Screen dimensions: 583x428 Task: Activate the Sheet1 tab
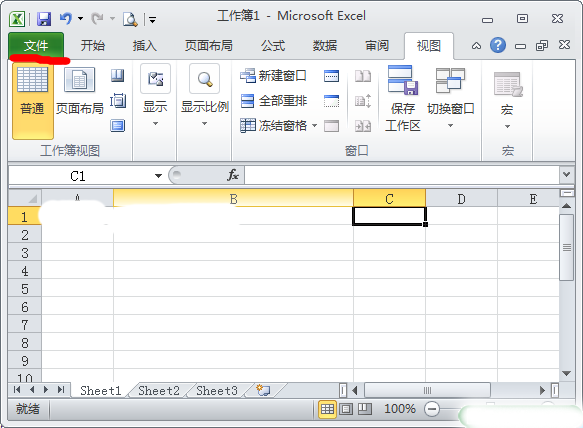(x=101, y=391)
